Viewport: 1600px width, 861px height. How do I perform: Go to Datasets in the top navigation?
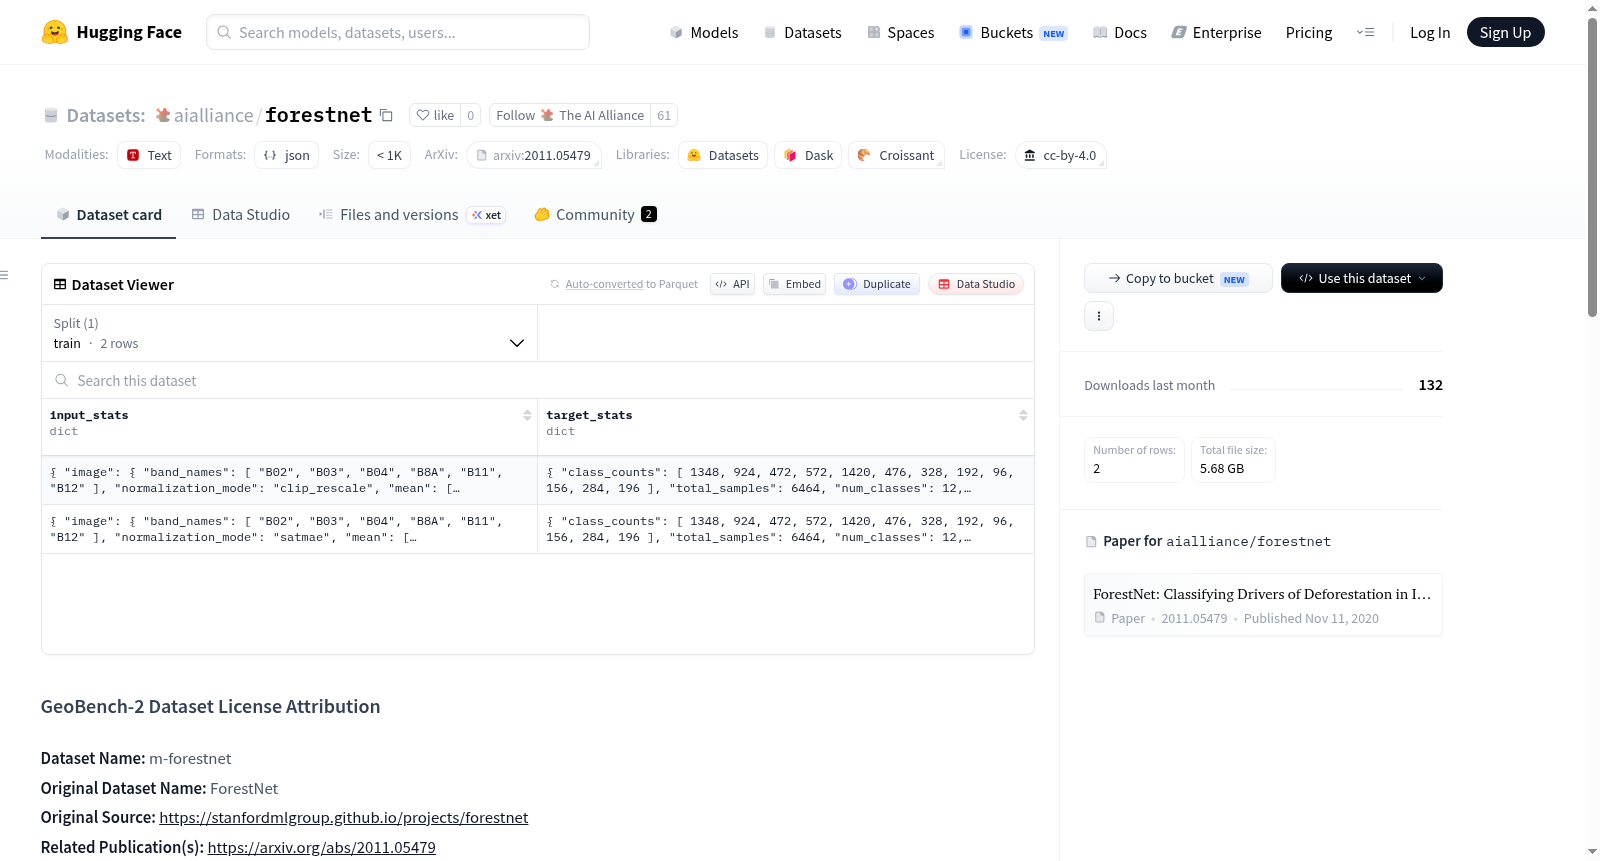click(802, 32)
